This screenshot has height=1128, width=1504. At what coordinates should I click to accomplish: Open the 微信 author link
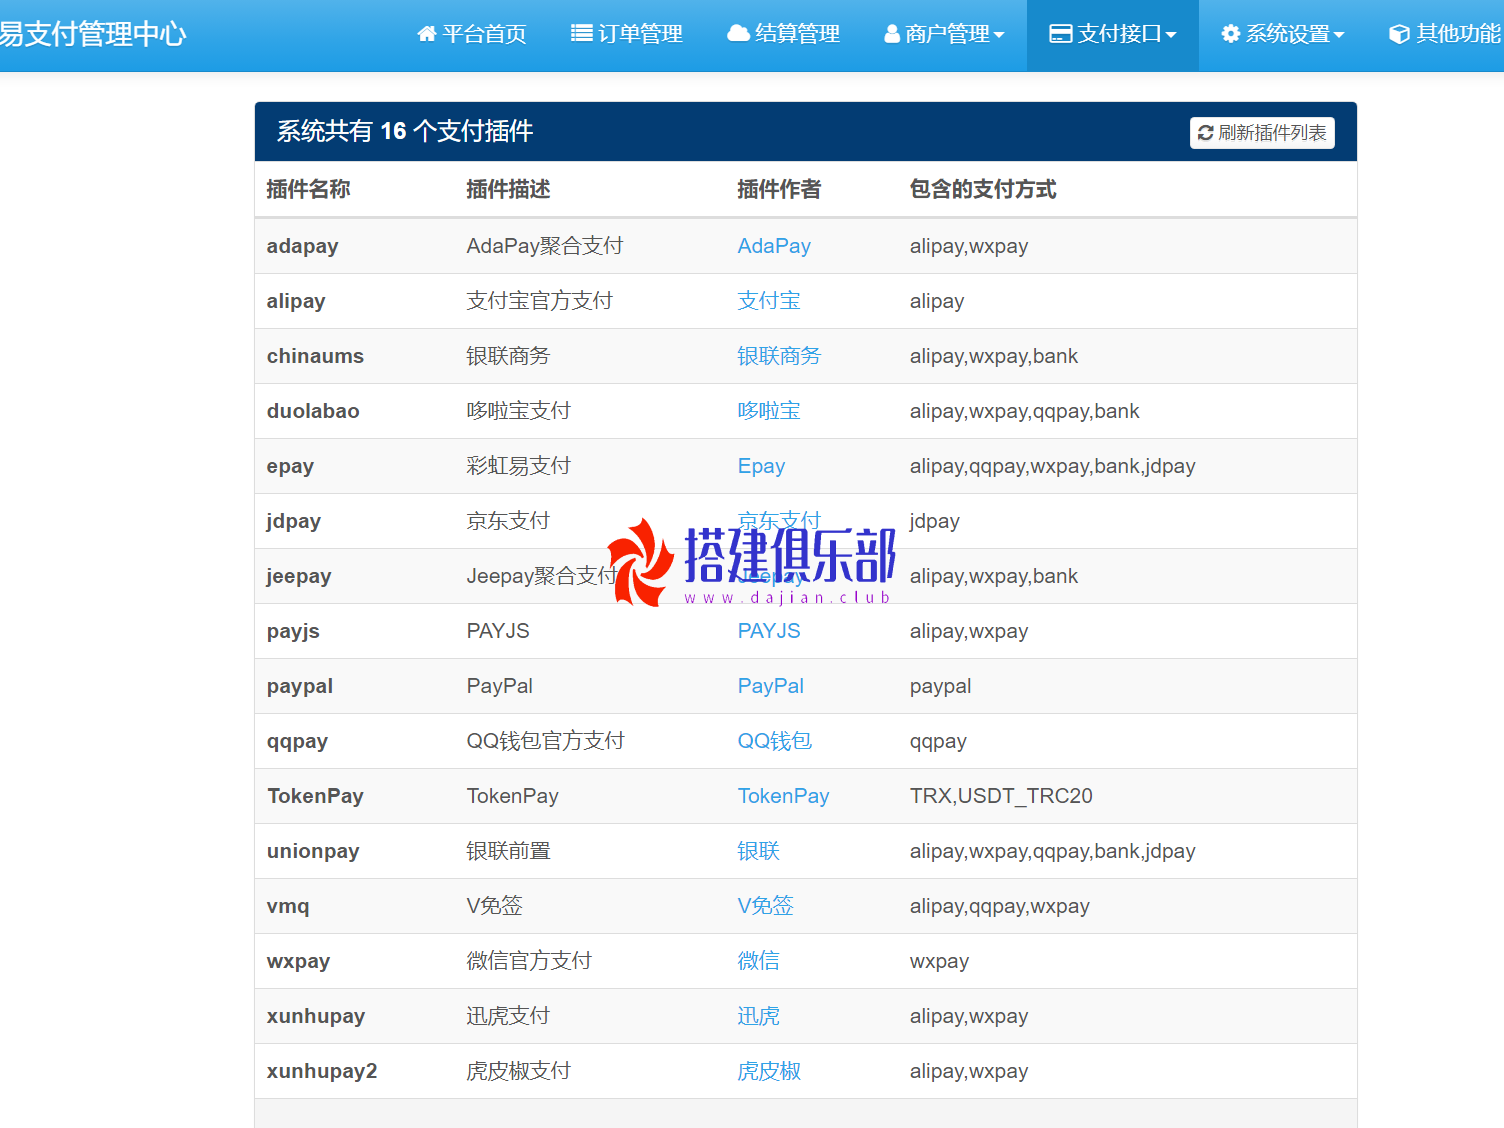759,961
